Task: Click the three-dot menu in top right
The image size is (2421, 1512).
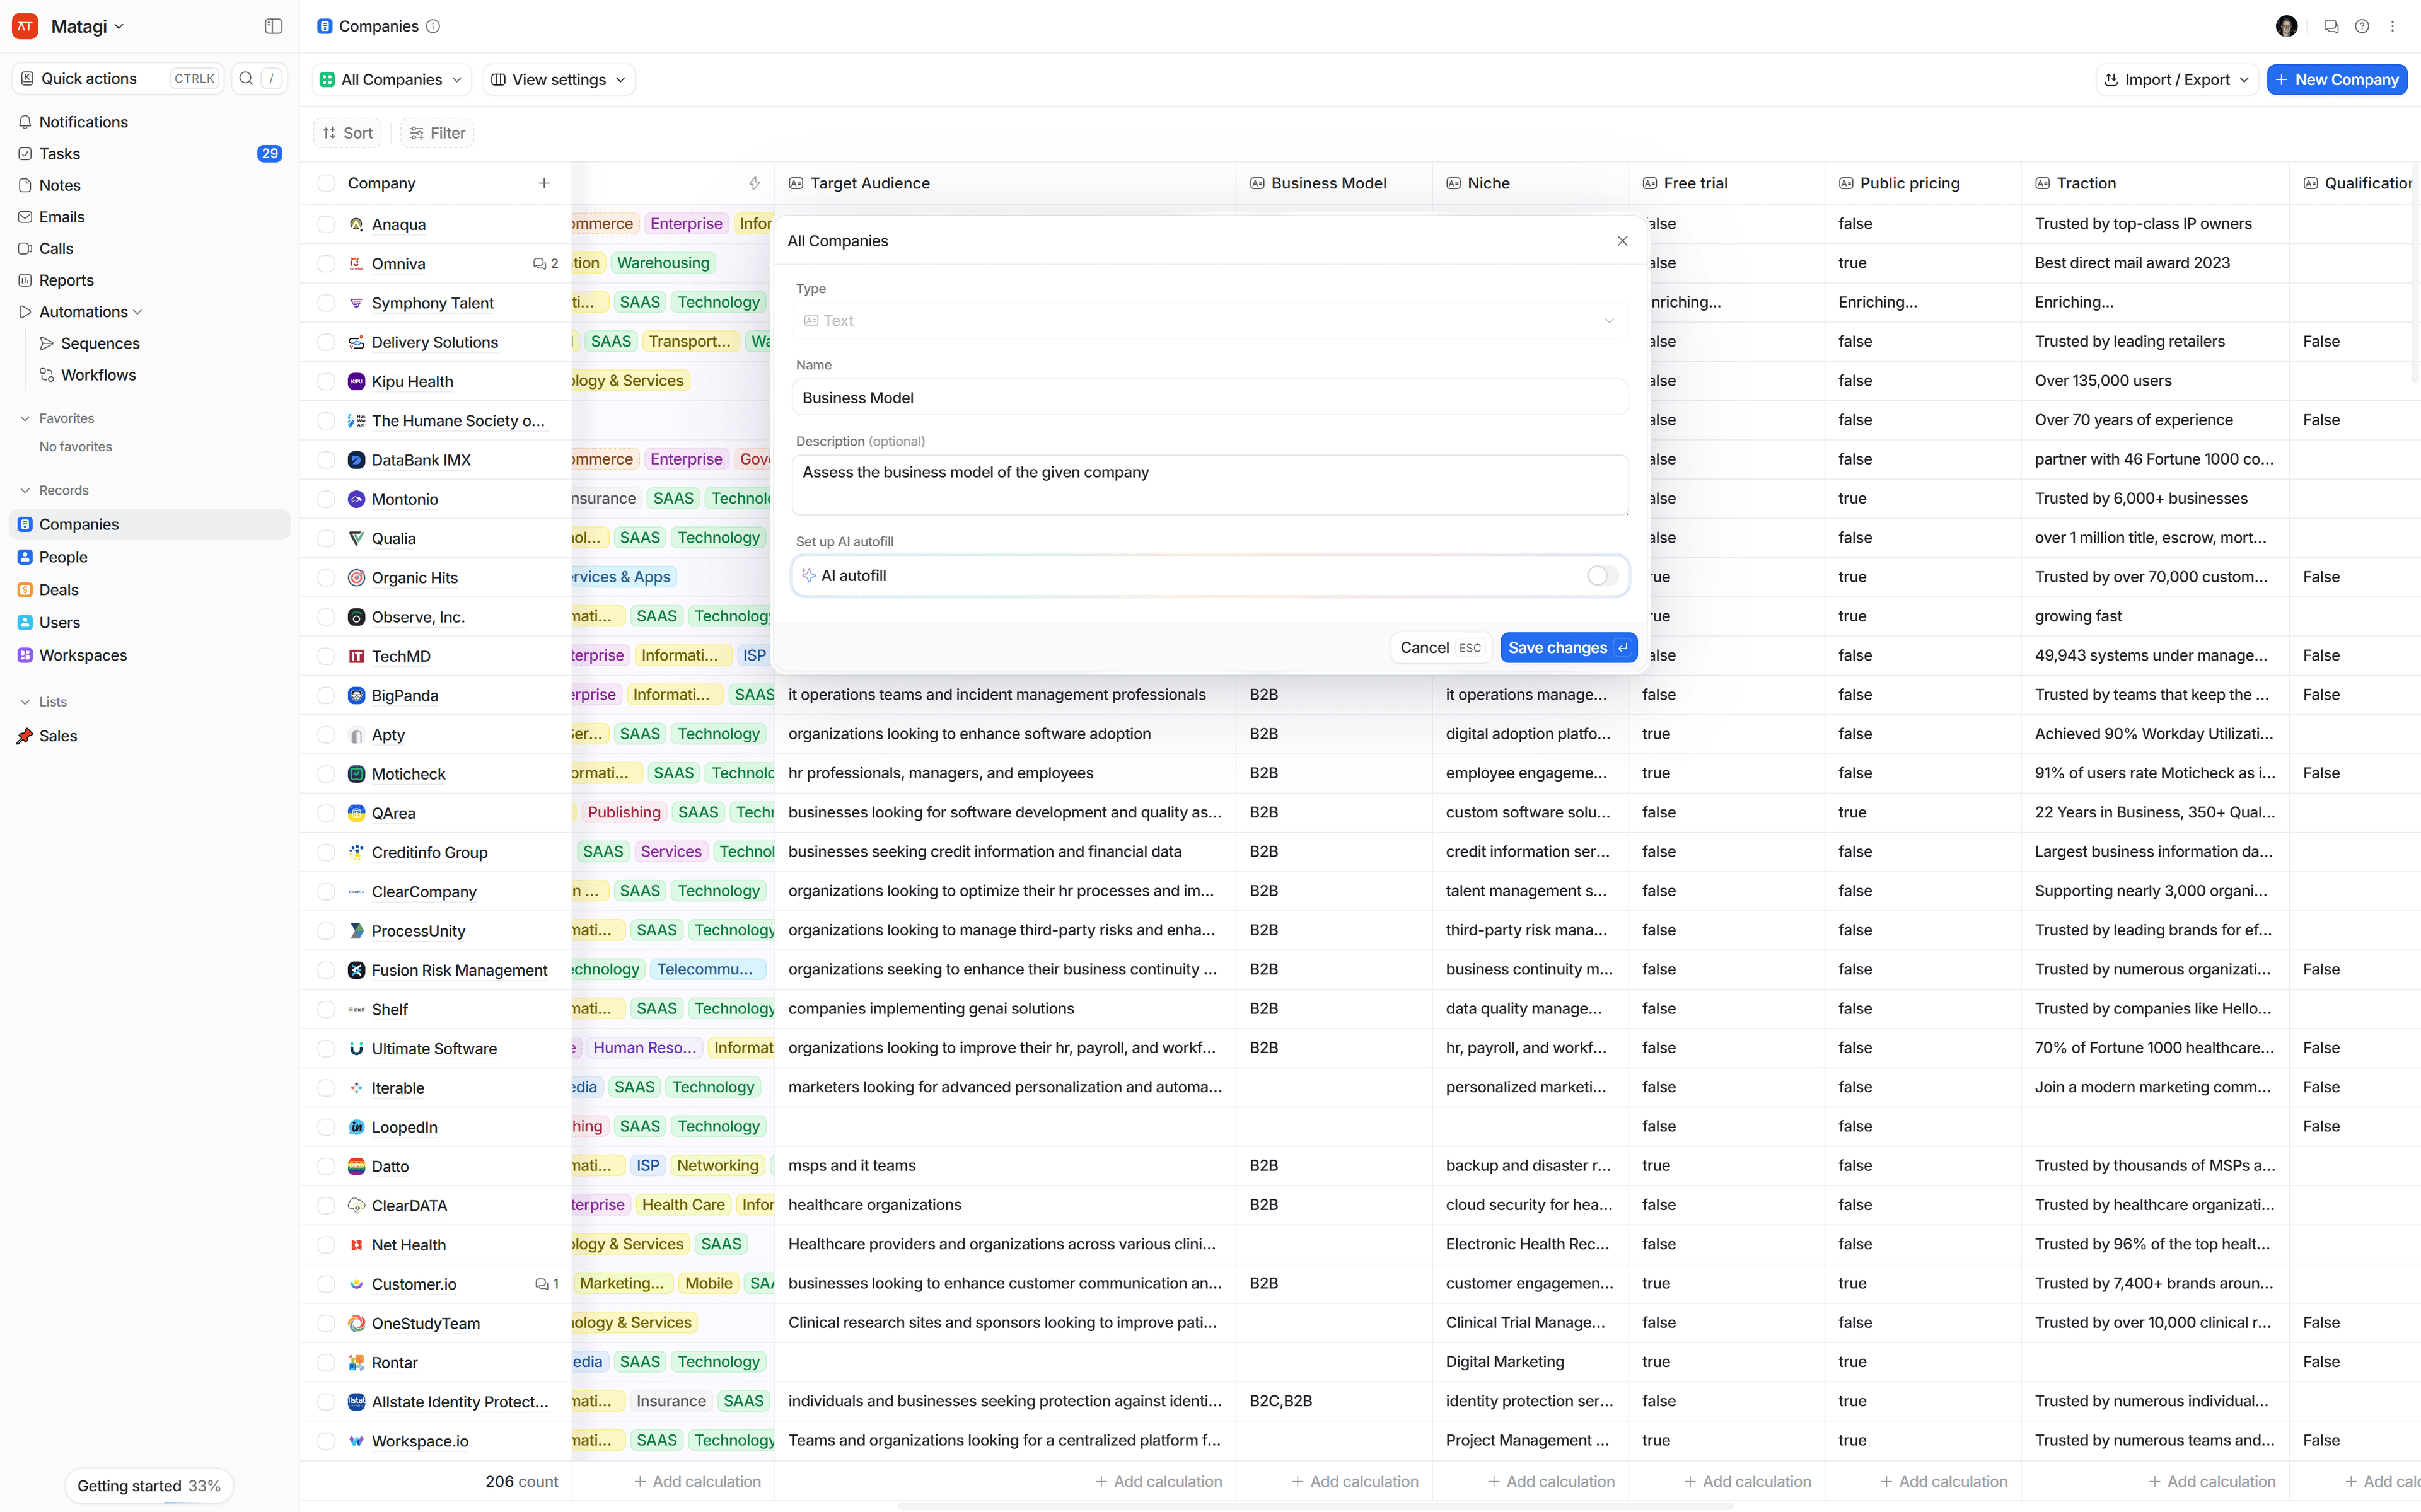Action: click(2392, 26)
